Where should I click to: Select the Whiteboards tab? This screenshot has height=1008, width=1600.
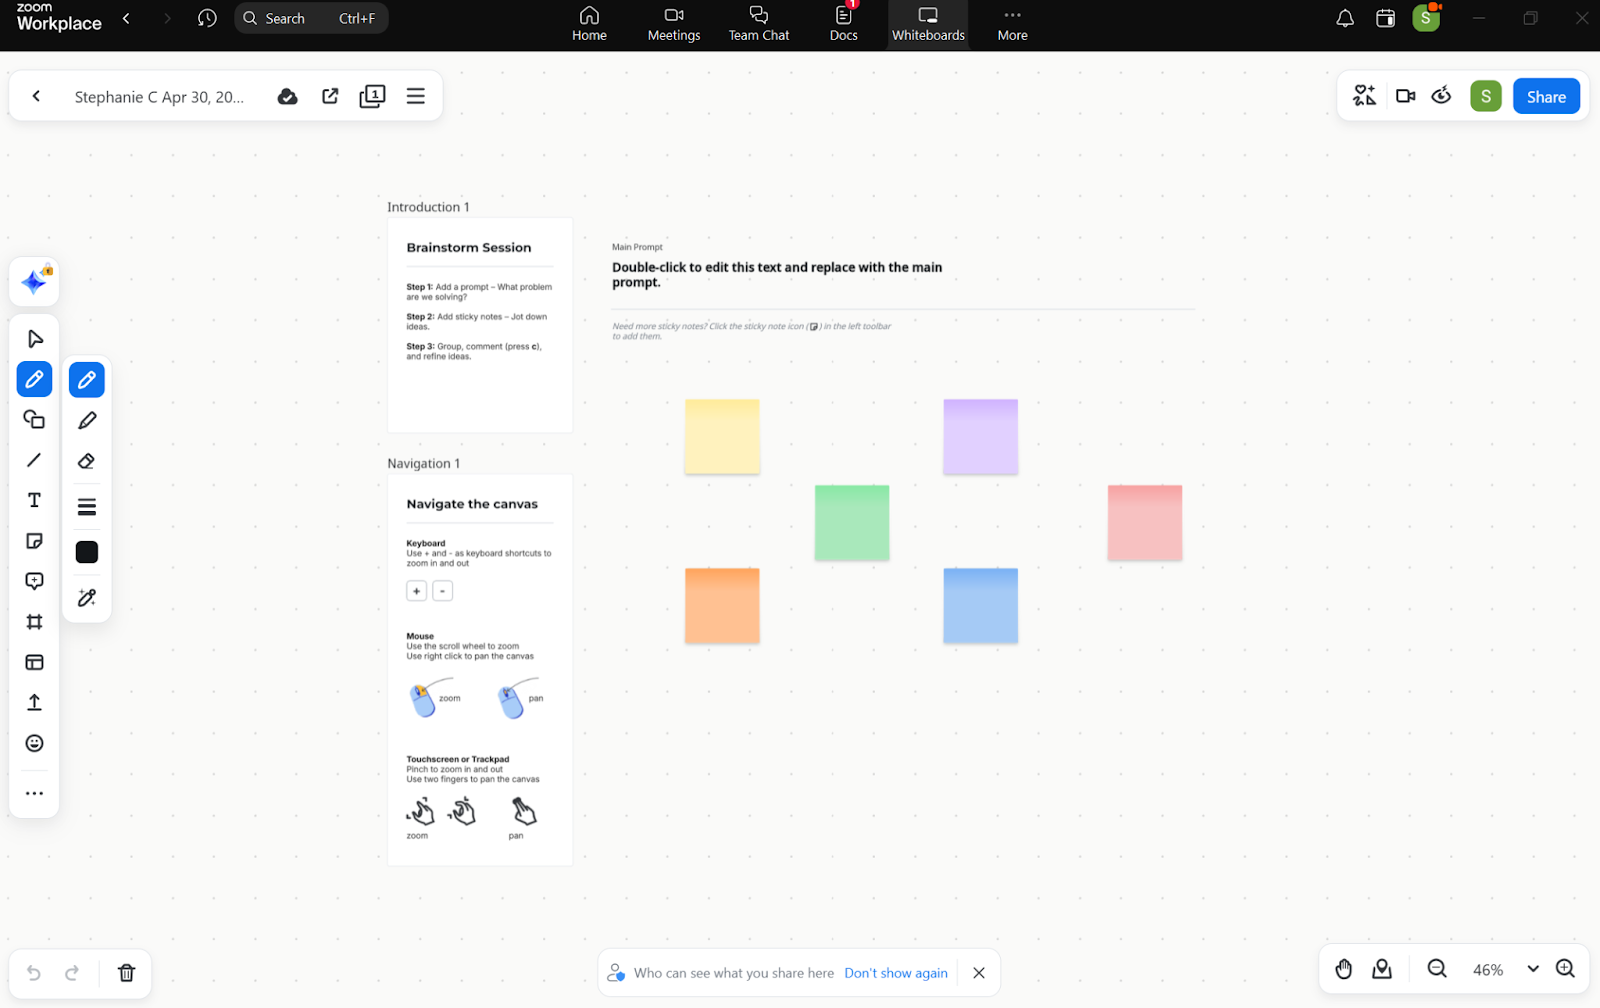[x=928, y=24]
